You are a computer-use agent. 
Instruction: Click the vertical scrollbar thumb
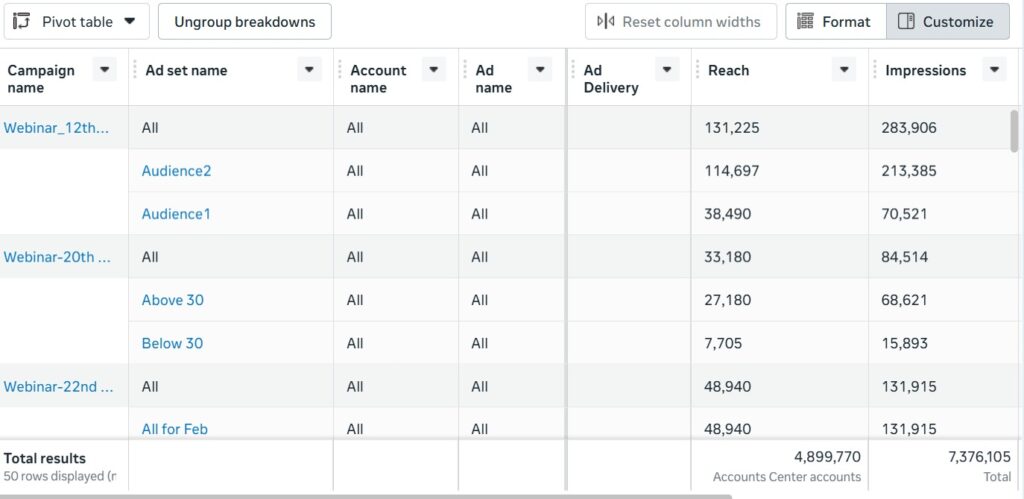tap(1015, 132)
